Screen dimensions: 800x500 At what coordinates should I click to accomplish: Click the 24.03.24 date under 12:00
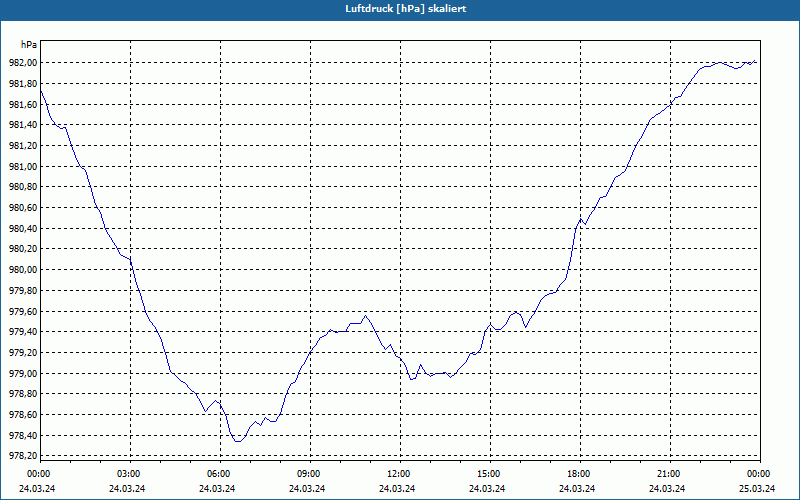[x=397, y=489]
